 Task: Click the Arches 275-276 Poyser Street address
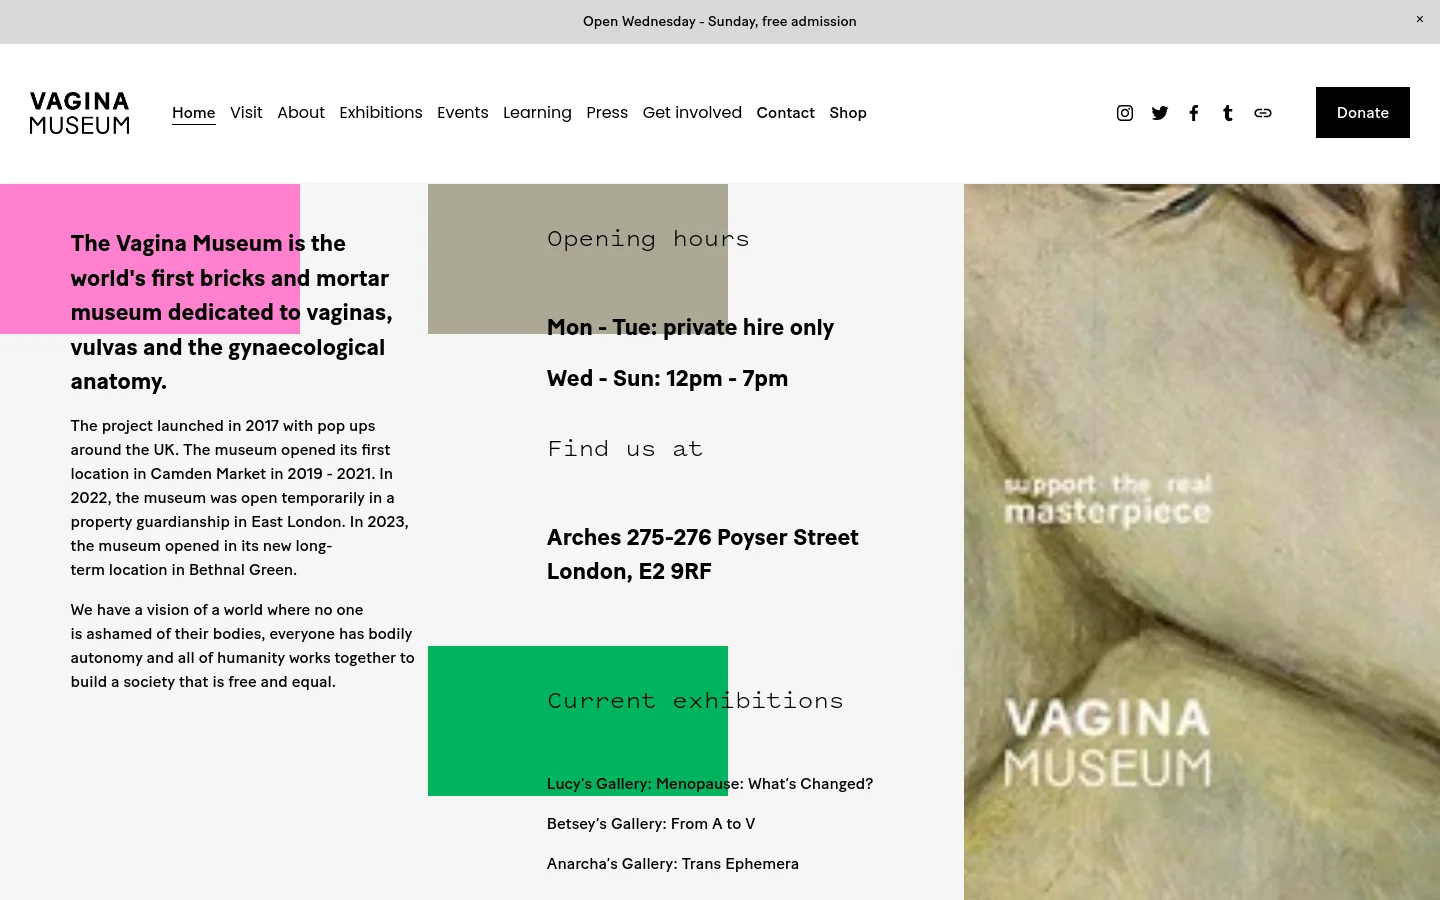703,555
